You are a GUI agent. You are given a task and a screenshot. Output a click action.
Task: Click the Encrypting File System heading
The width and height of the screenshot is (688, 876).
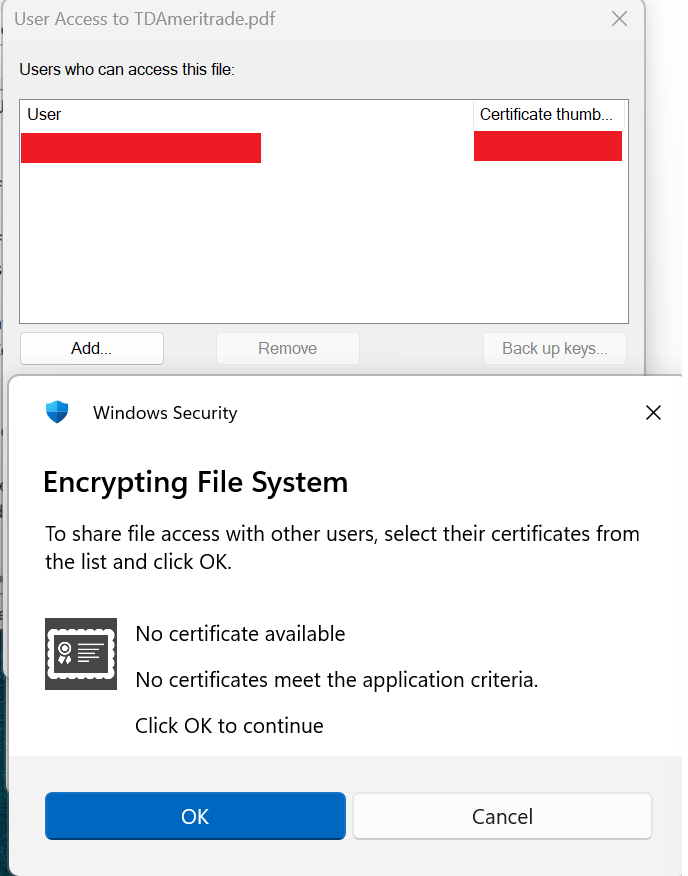point(196,482)
